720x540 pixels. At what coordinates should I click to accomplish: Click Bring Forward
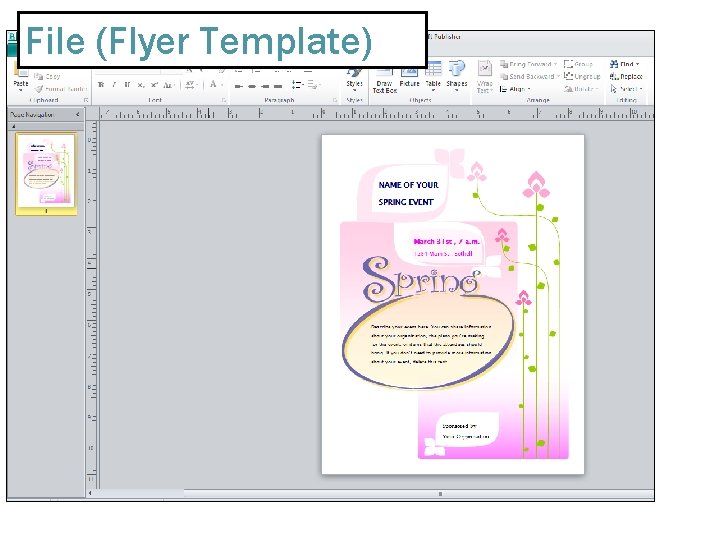pos(529,64)
